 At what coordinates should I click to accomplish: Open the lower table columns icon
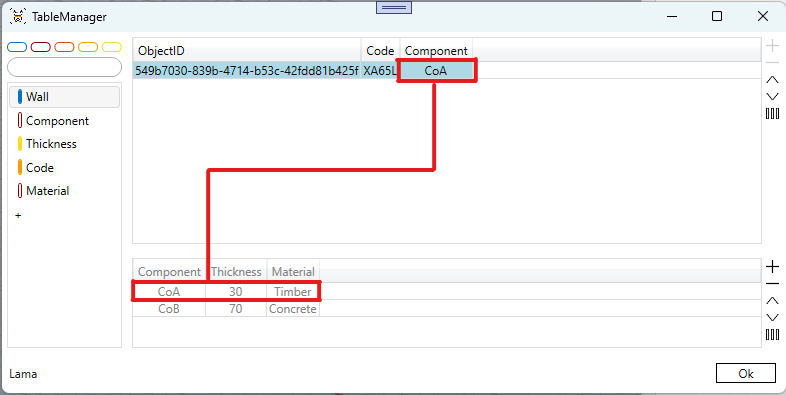(772, 334)
